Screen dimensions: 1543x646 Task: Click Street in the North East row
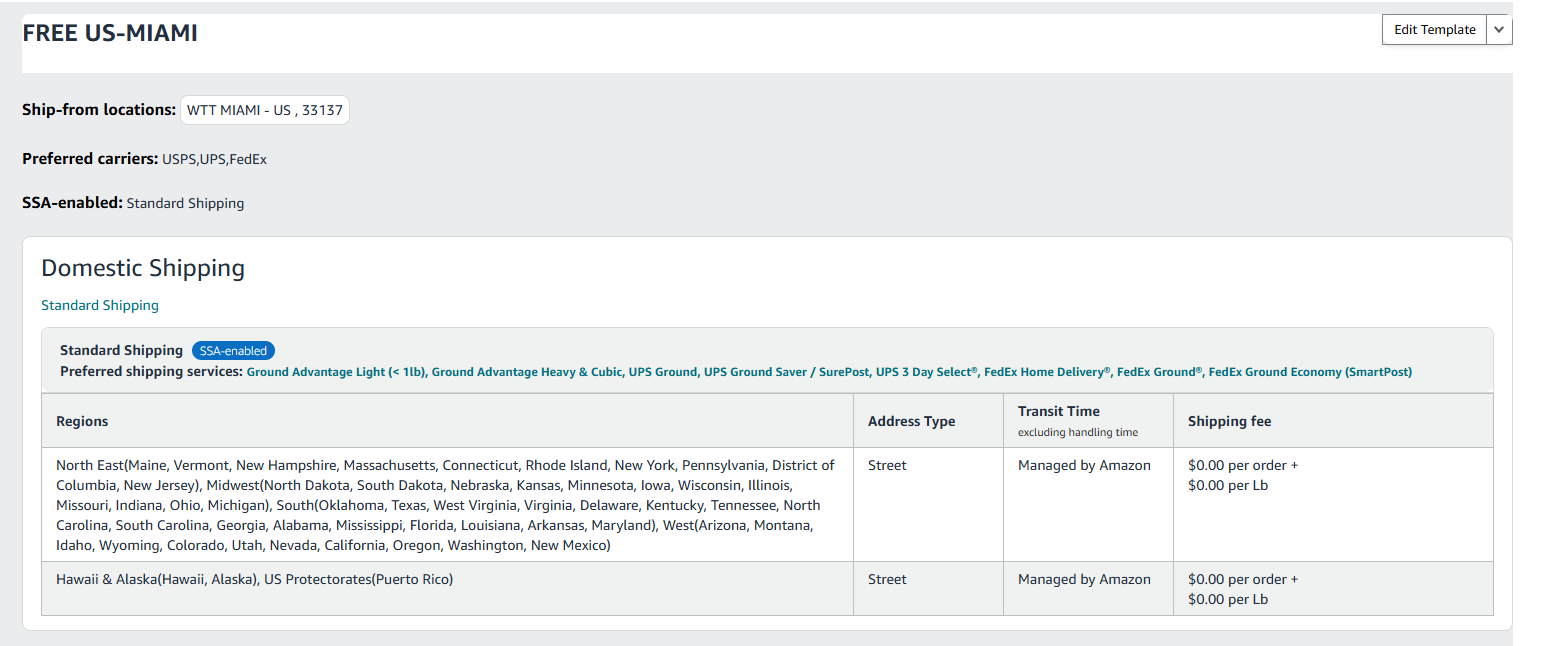point(887,465)
